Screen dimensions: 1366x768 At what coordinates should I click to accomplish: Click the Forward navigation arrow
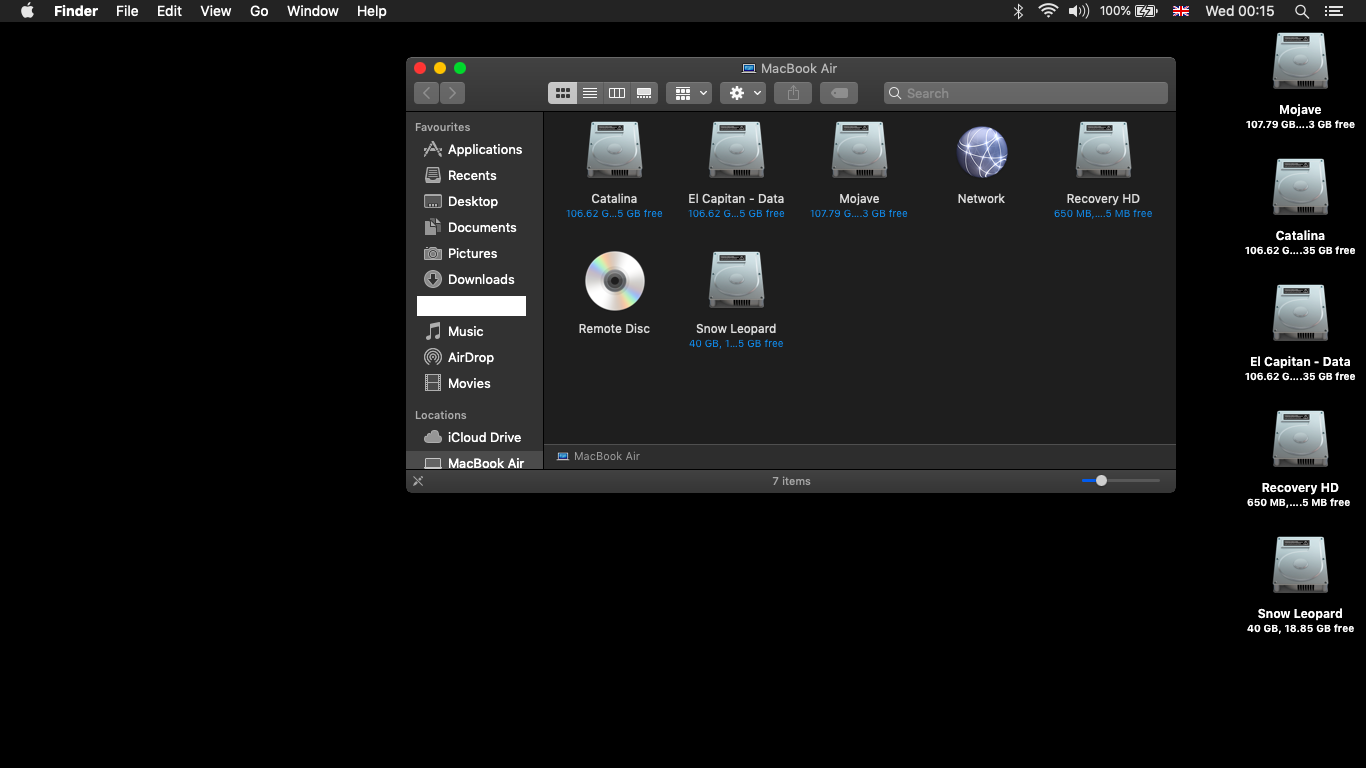pyautogui.click(x=452, y=93)
